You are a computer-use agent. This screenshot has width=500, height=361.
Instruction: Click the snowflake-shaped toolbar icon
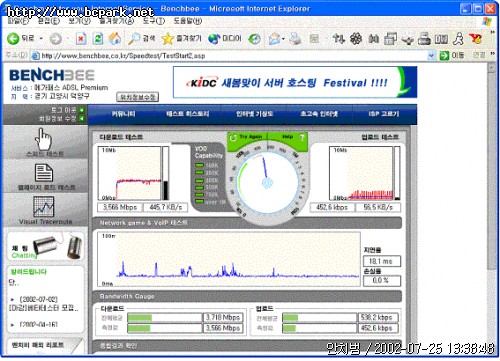click(356, 39)
